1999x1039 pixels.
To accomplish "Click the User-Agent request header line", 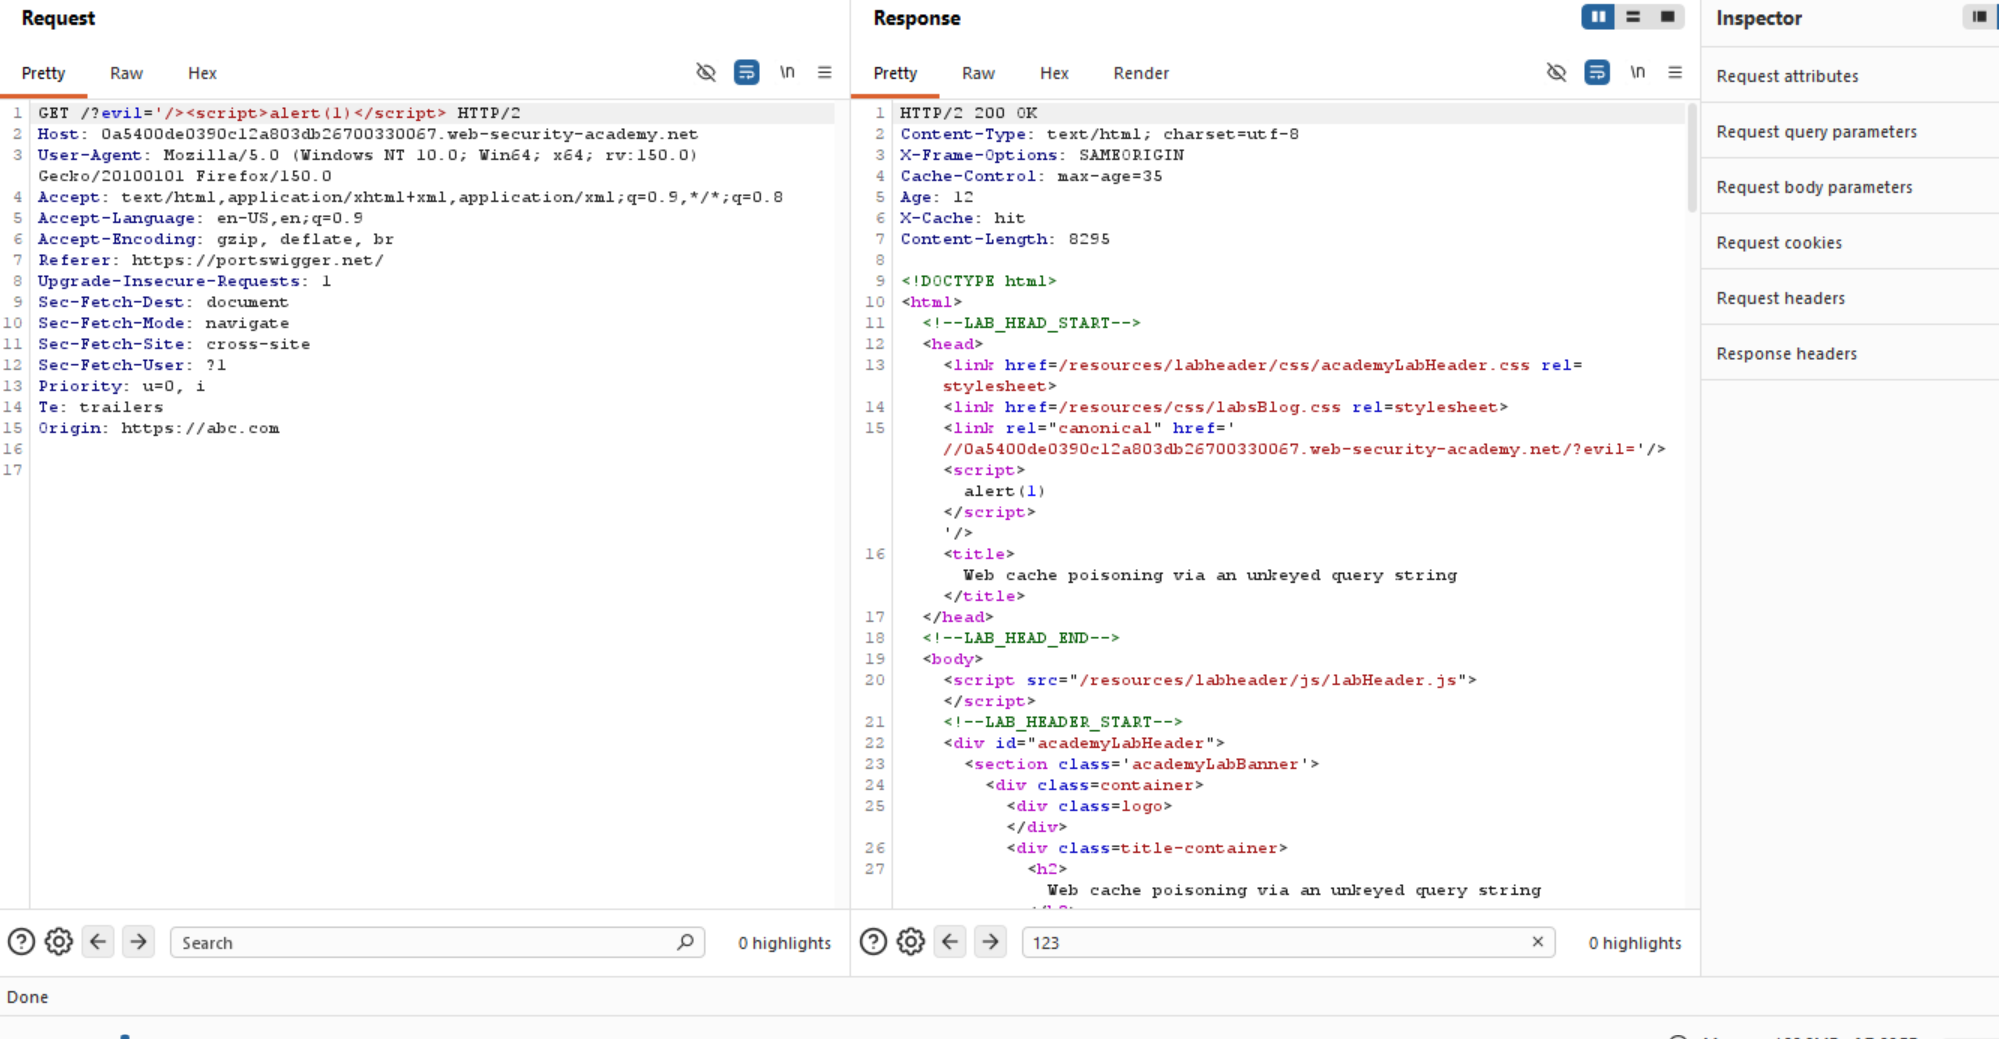I will [x=368, y=165].
